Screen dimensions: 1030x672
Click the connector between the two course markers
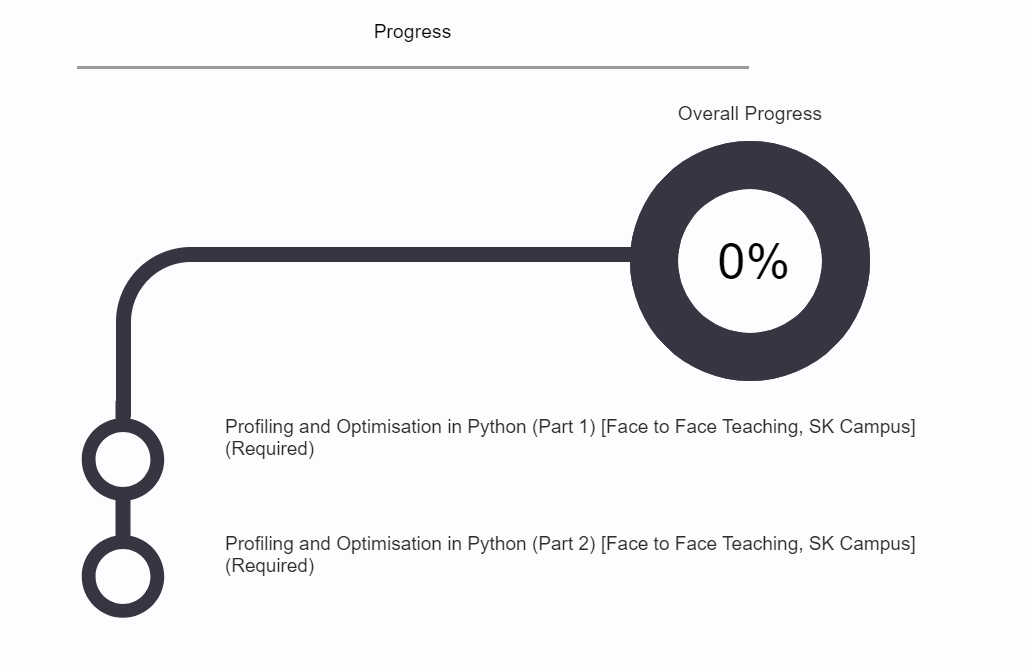pyautogui.click(x=123, y=518)
